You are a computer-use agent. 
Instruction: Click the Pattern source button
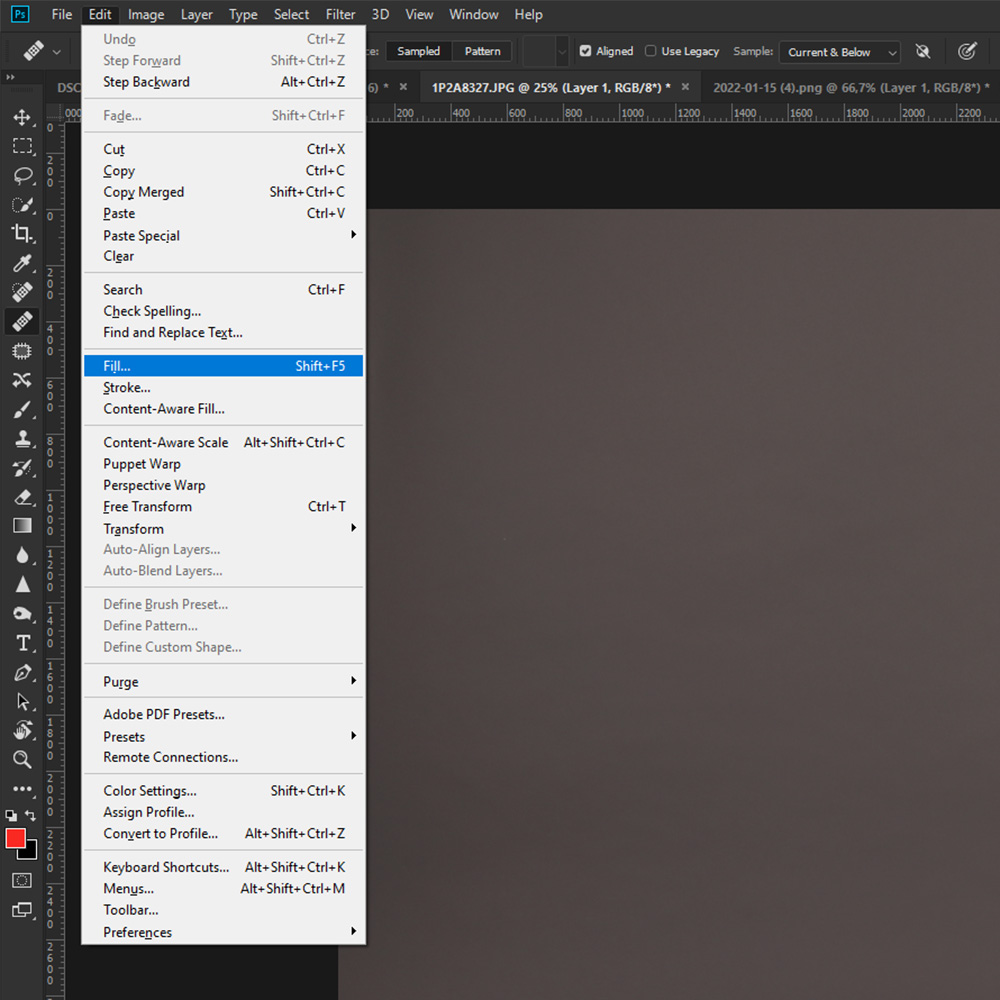483,51
